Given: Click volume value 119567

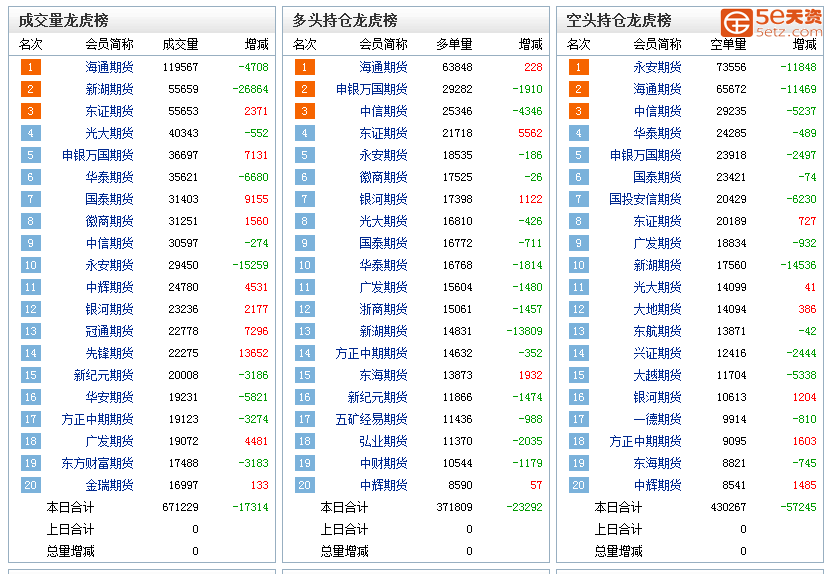Looking at the screenshot, I should tap(181, 67).
